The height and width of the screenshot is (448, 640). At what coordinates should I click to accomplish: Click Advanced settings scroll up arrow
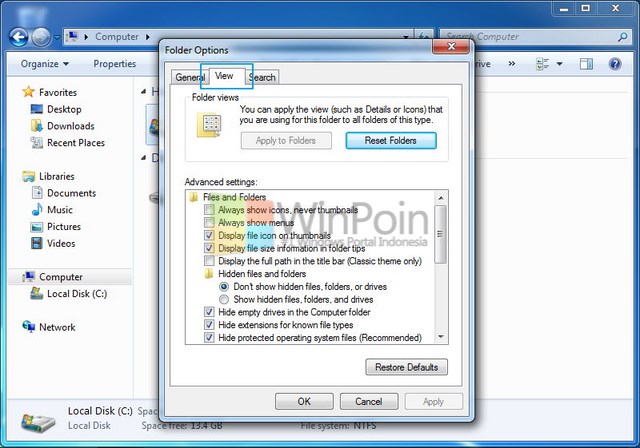(441, 198)
